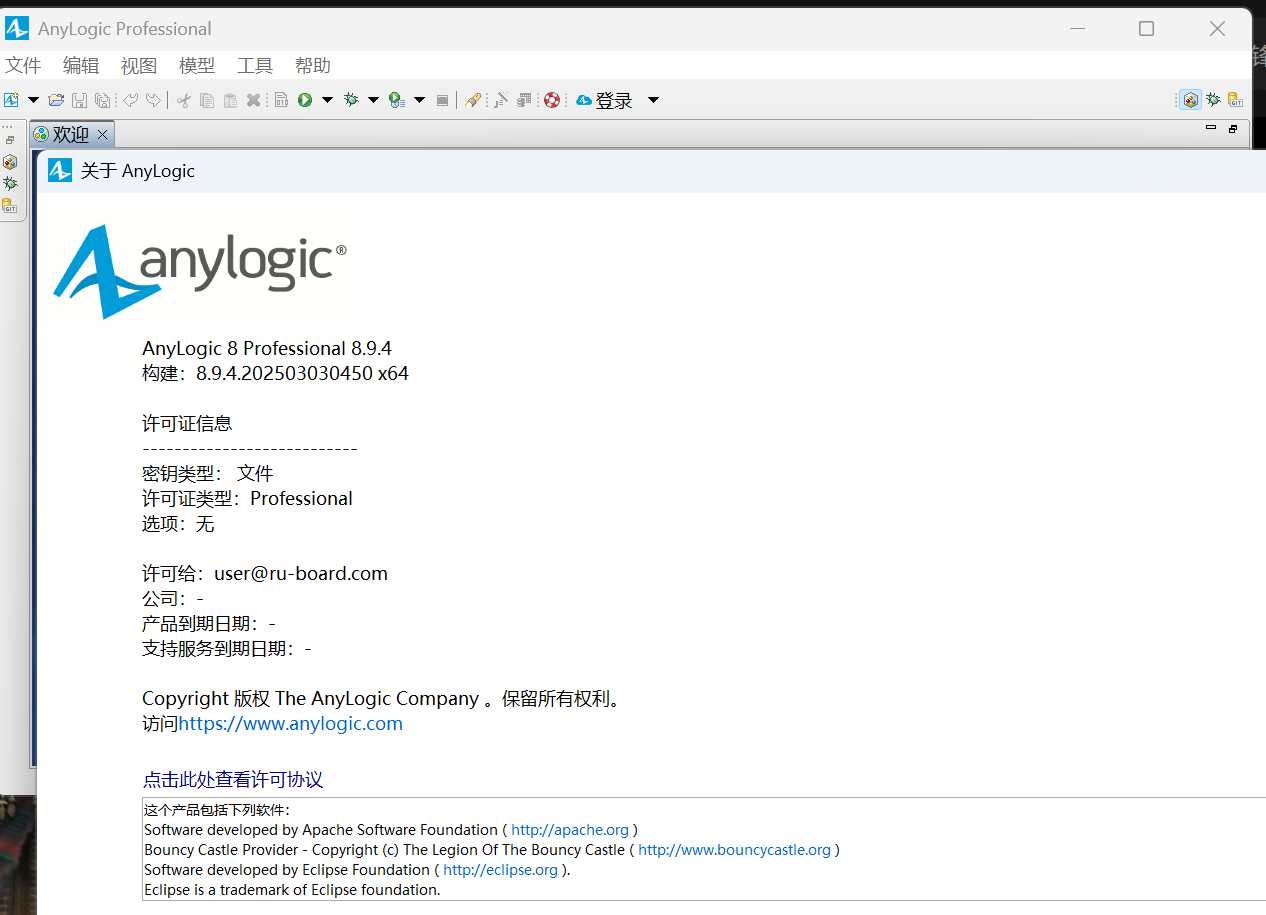
Task: Select the 欢迎 tab
Action: 71,134
